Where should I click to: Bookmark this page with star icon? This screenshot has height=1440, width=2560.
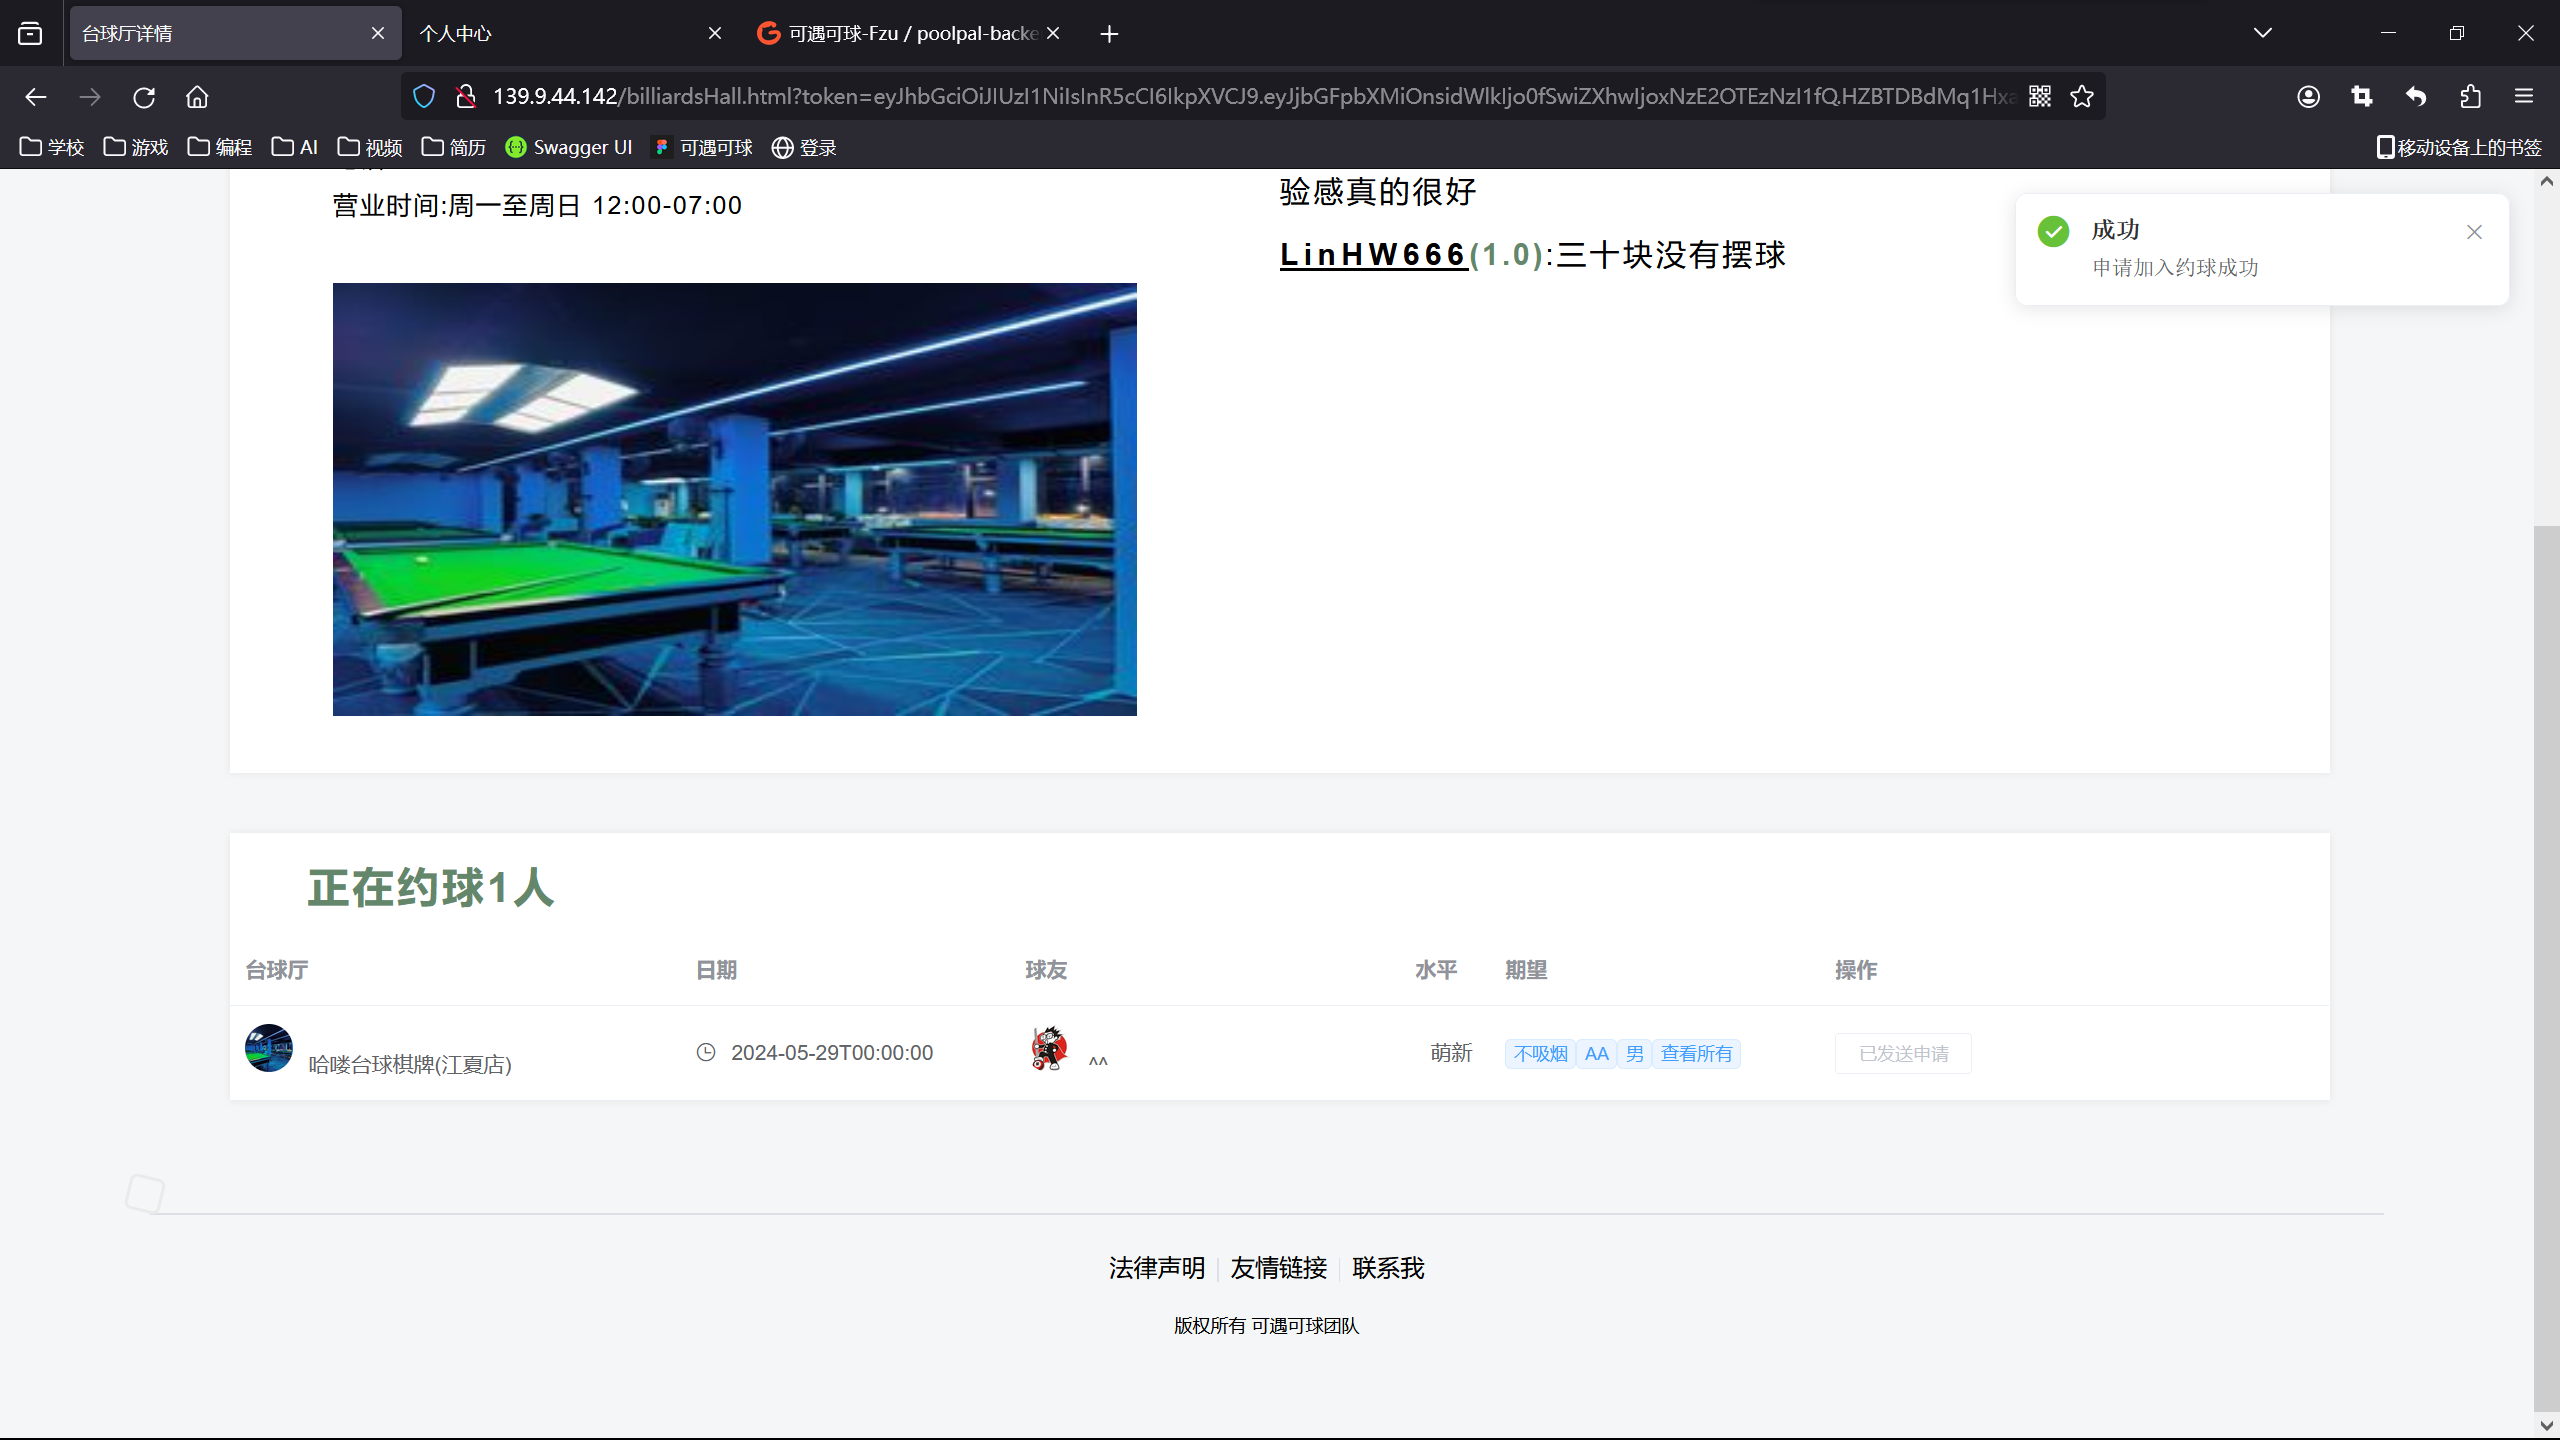click(x=2082, y=97)
